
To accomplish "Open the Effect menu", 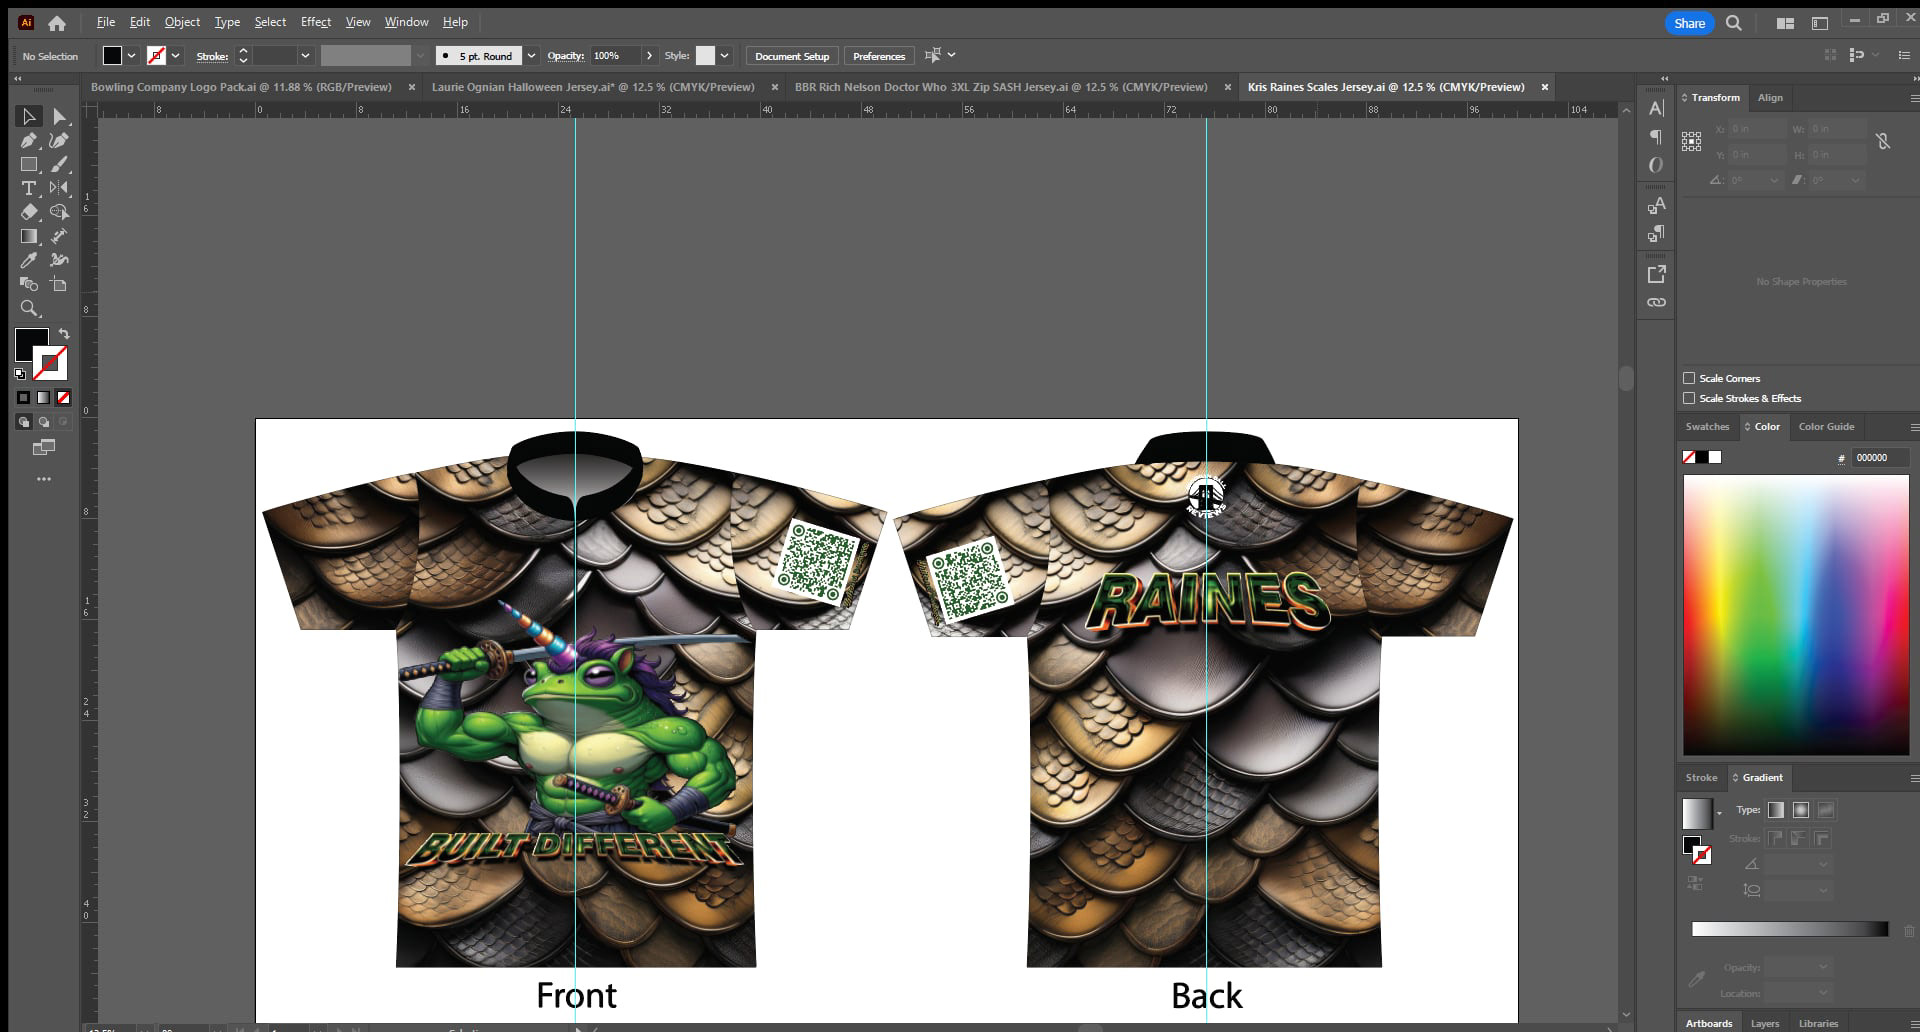I will 316,22.
